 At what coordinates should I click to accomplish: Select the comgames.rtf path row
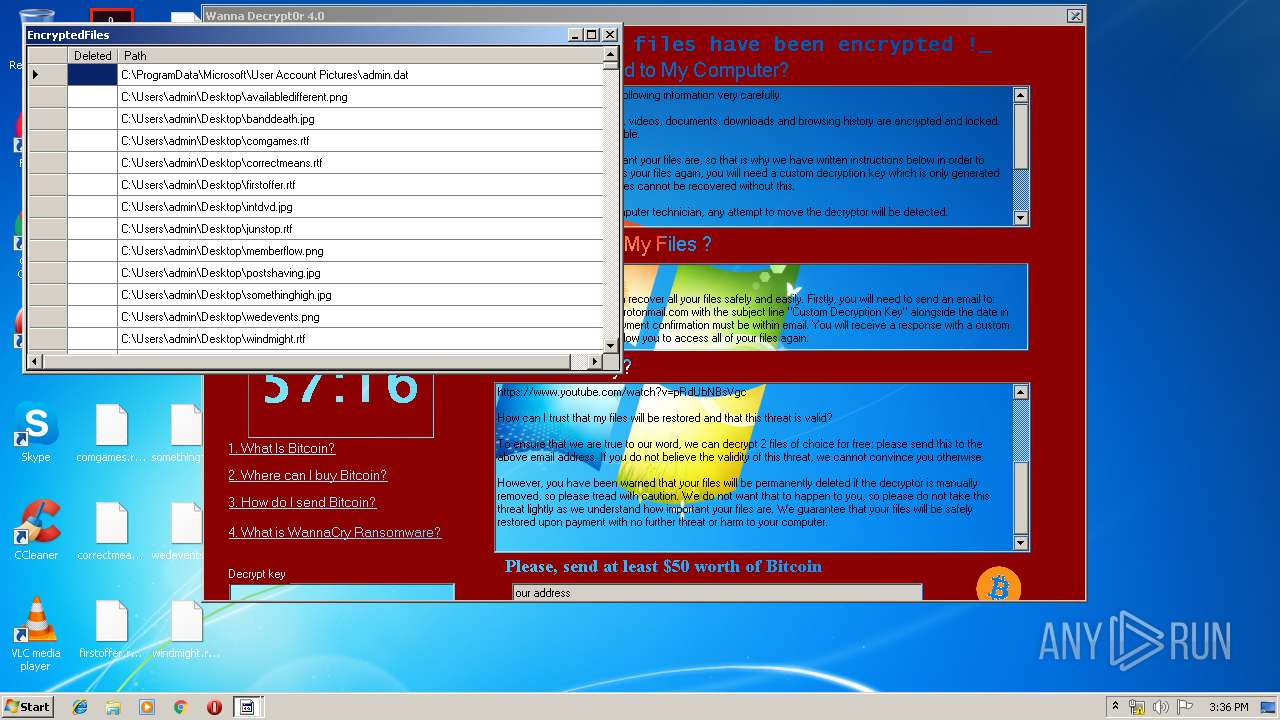360,141
